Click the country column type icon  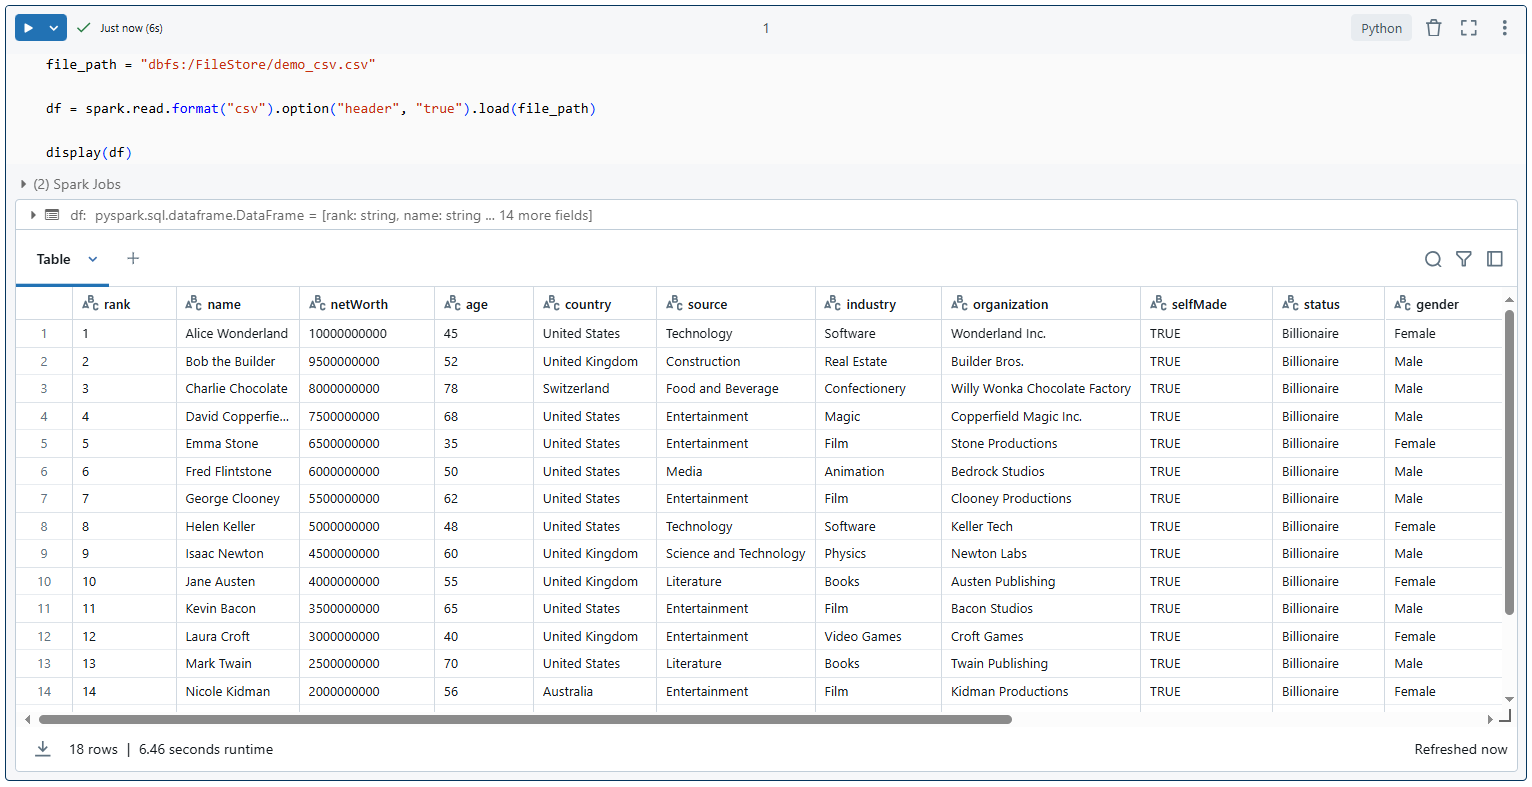551,303
